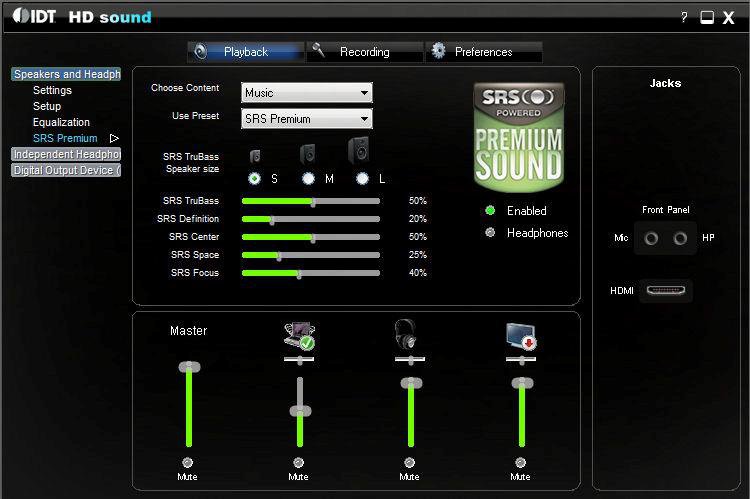Open the Setup item in sidebar
750x499 pixels.
(47, 106)
